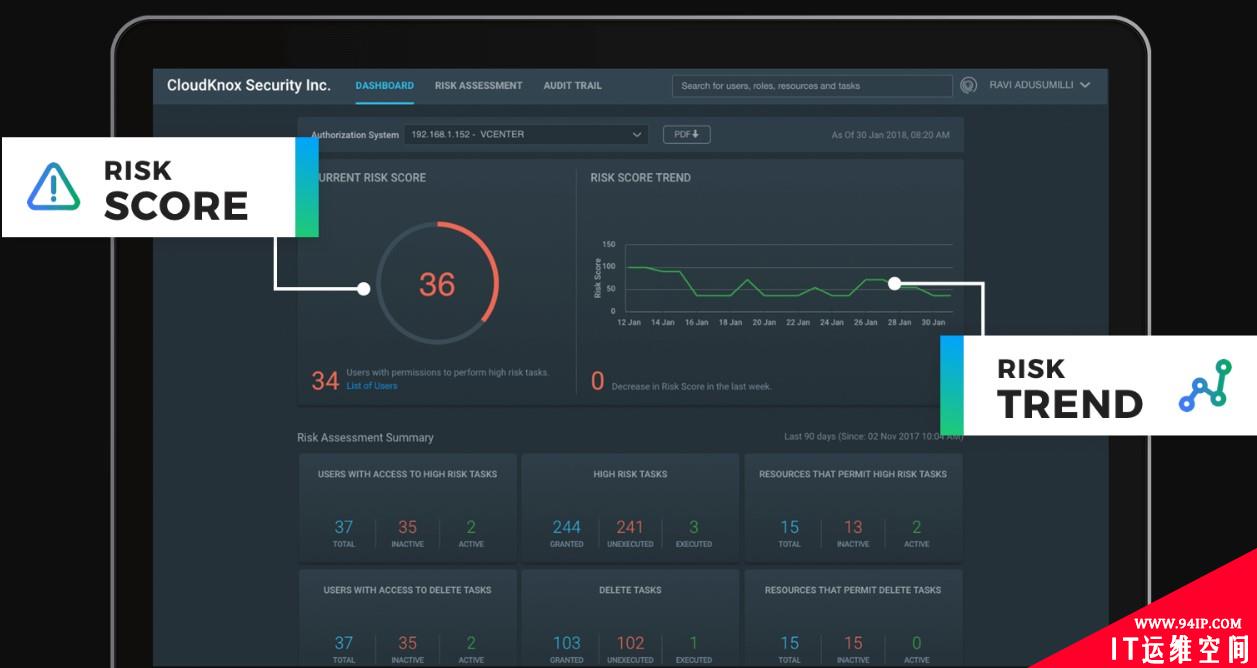Click the user avatar icon beside Ravi Adusumilli
The image size is (1257, 668).
click(x=968, y=86)
